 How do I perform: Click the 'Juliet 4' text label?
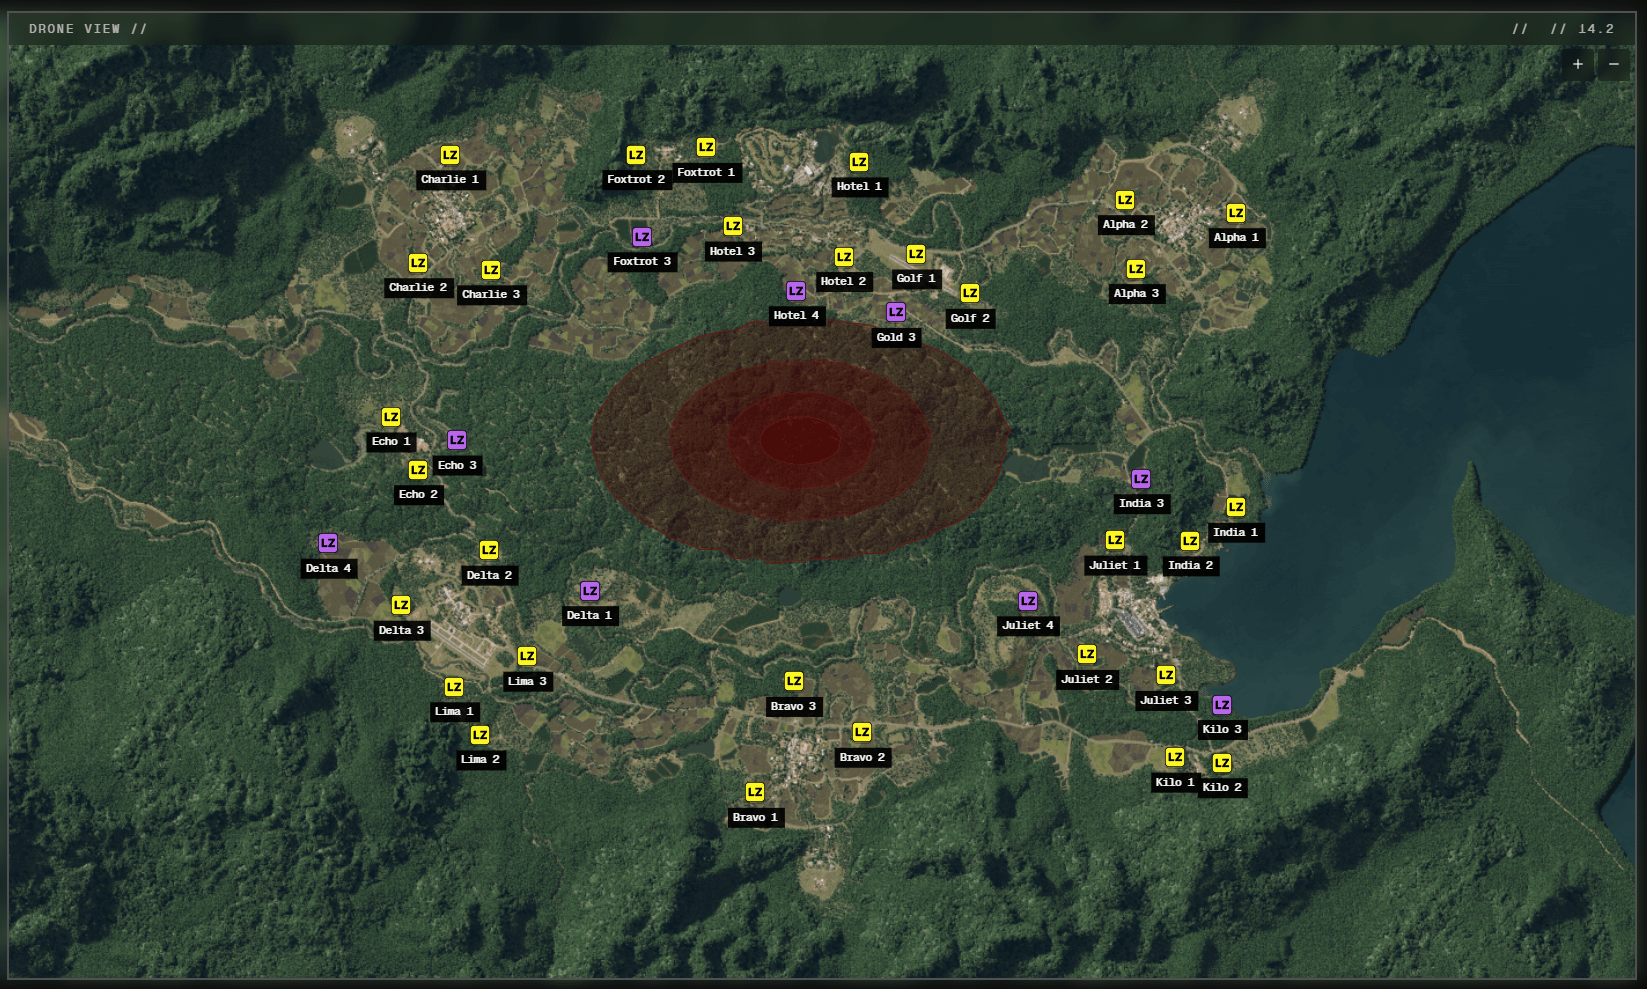pos(1028,626)
